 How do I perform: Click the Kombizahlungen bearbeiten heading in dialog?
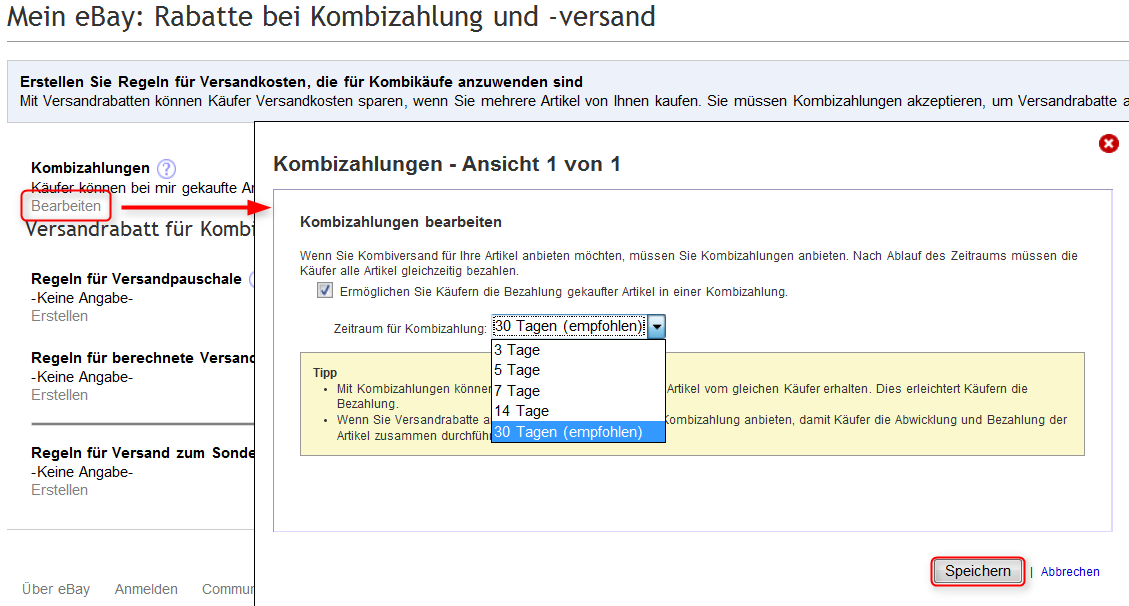coord(400,222)
